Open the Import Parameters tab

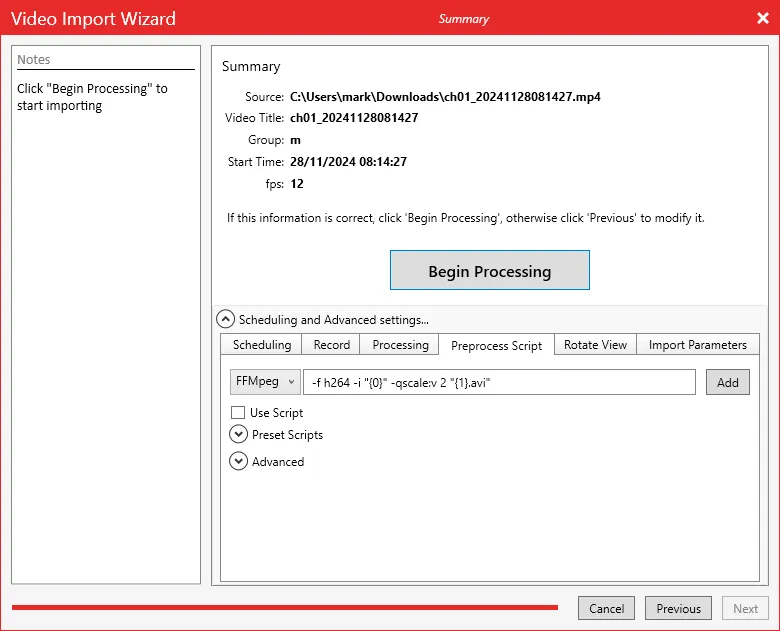click(x=697, y=345)
